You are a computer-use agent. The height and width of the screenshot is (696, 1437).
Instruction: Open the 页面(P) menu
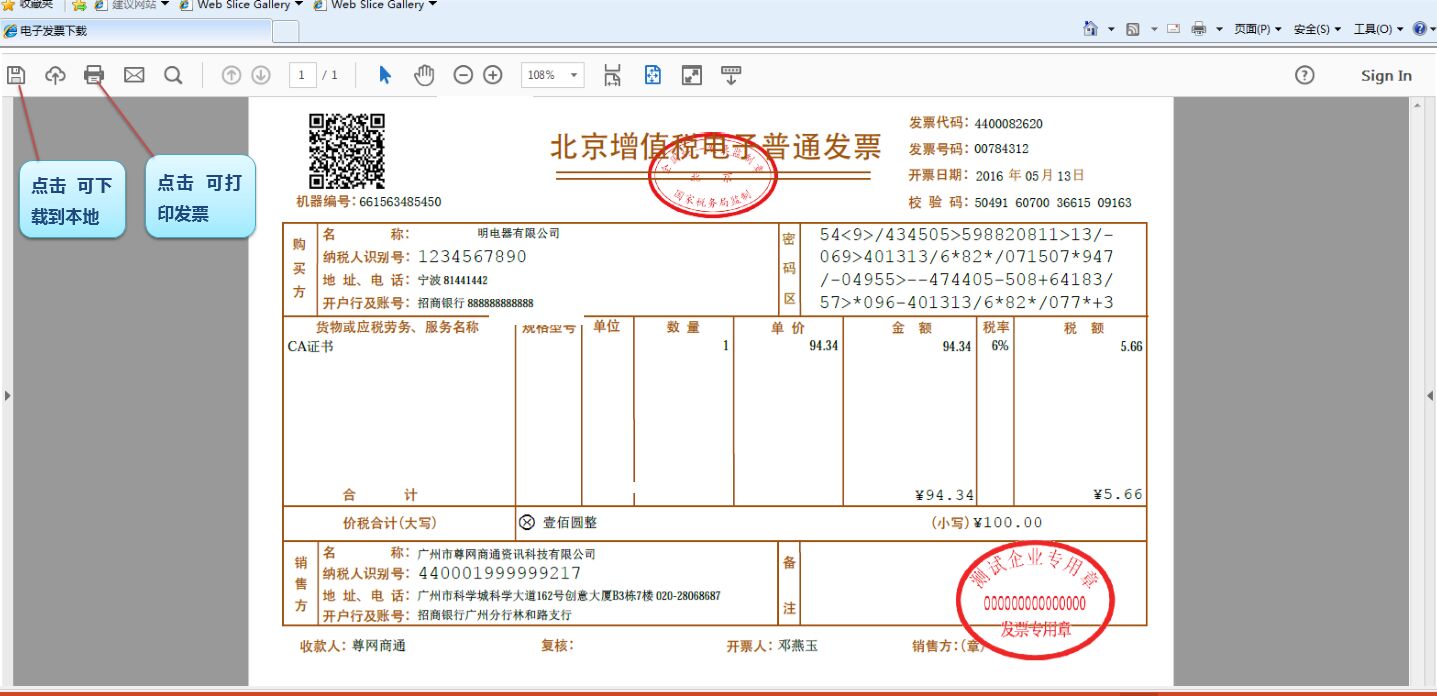click(1257, 29)
